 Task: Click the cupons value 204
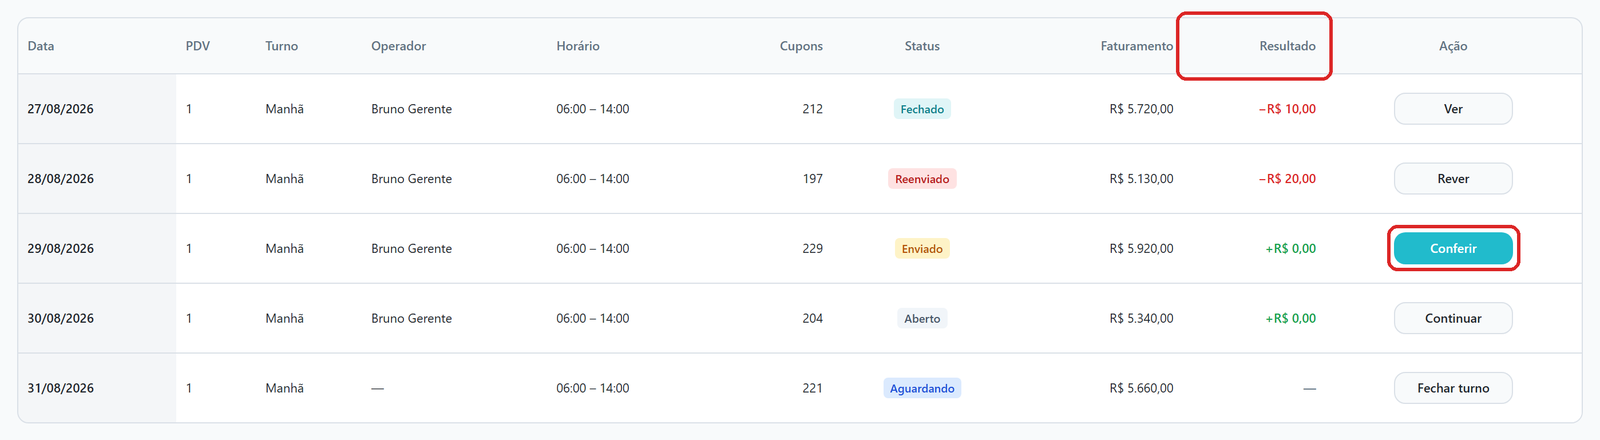pyautogui.click(x=812, y=319)
